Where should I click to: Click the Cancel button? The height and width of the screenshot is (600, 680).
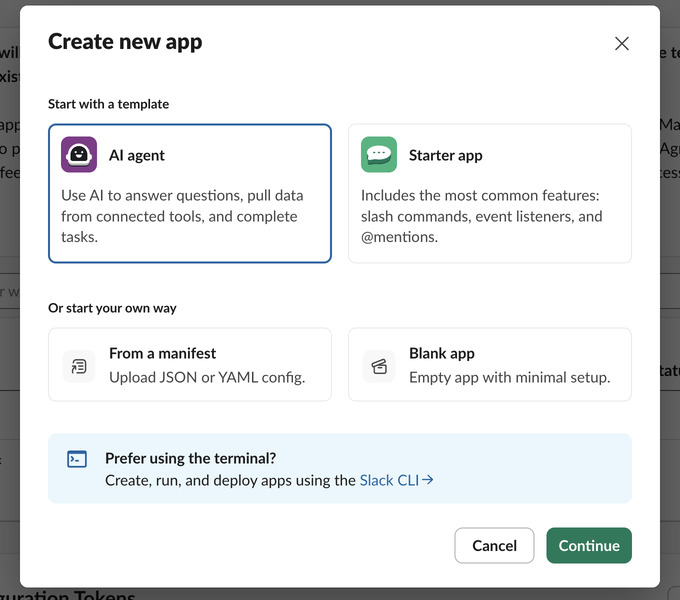[494, 545]
